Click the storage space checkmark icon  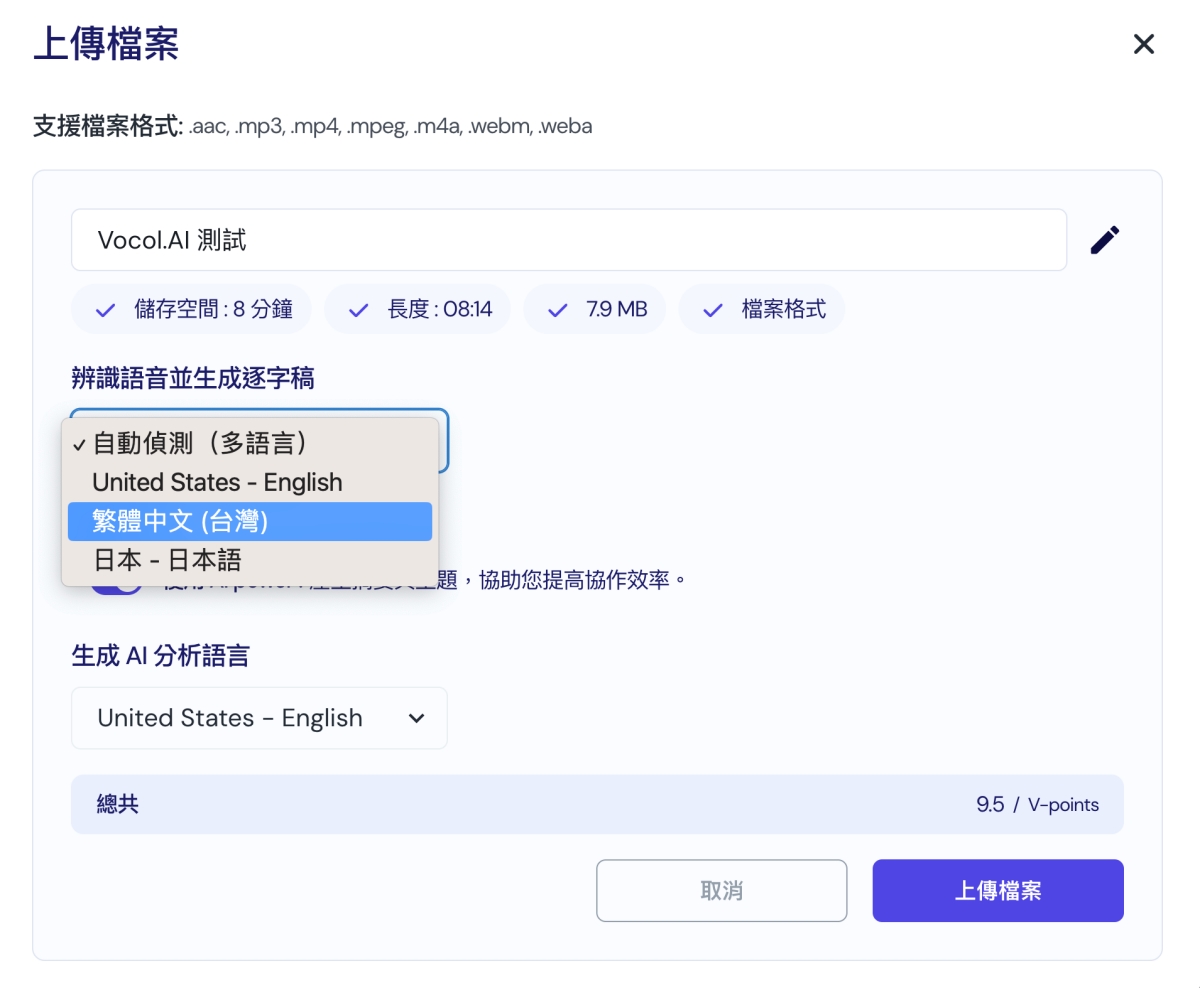(105, 310)
